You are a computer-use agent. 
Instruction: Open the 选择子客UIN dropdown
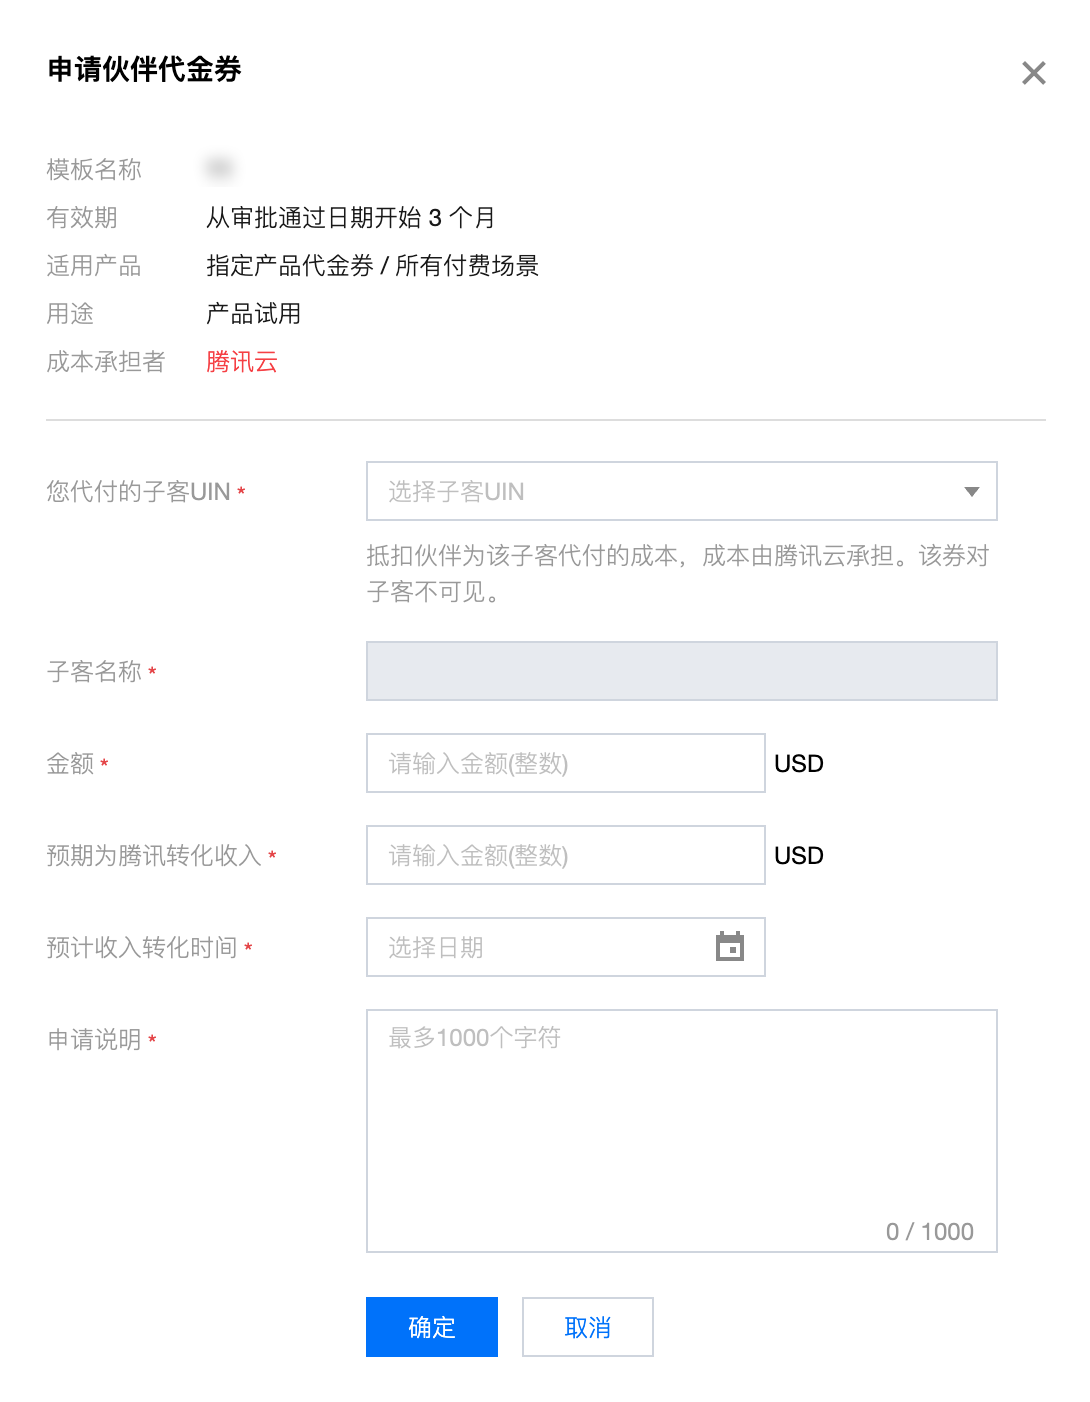pos(660,491)
